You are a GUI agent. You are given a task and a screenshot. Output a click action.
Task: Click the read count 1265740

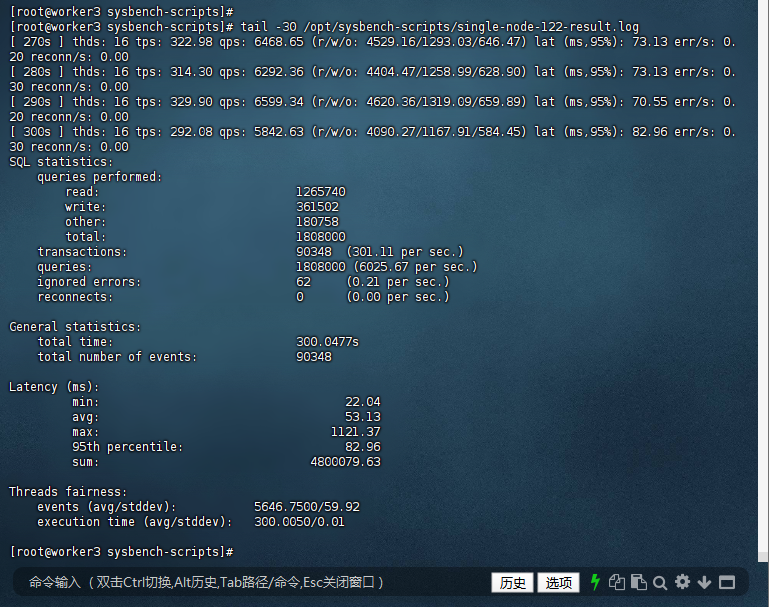coord(321,192)
